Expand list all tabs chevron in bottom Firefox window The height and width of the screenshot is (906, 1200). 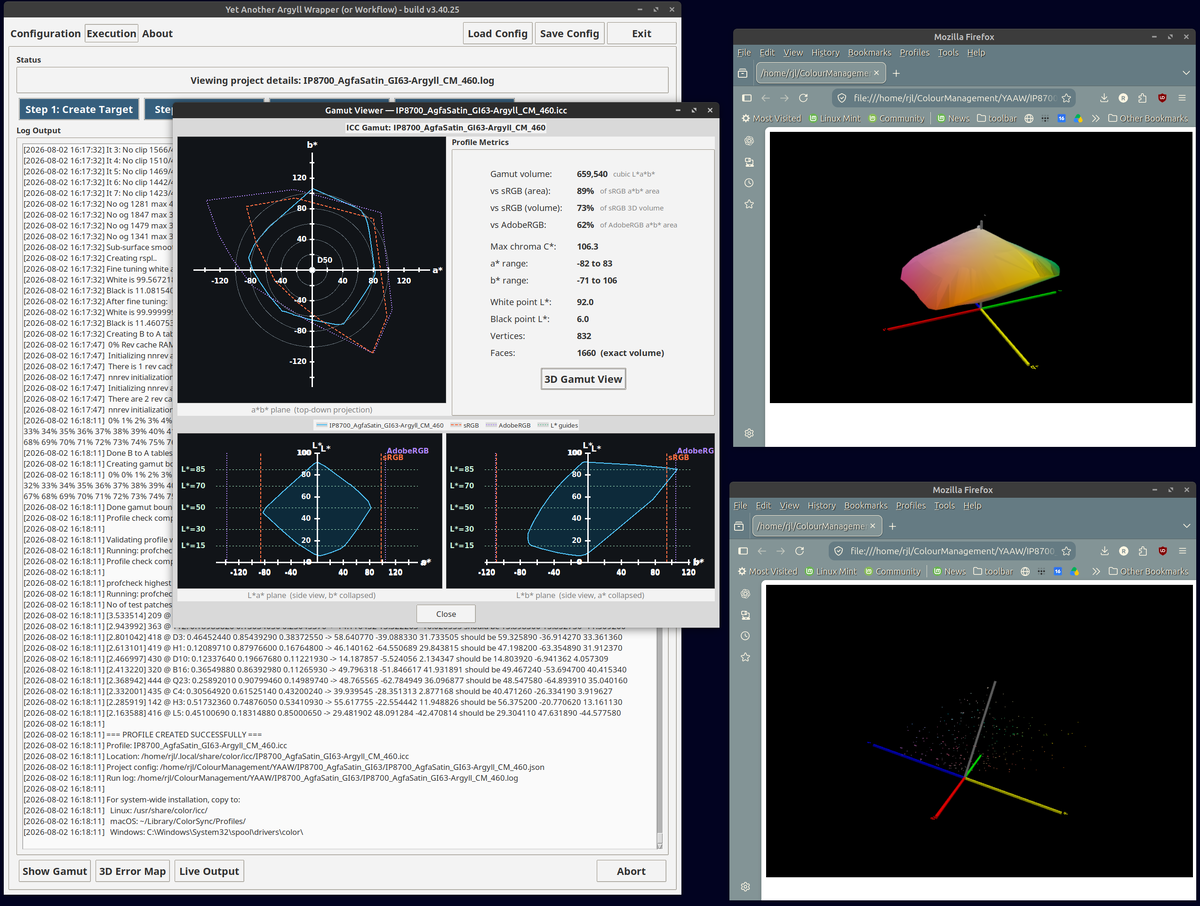(x=1186, y=526)
